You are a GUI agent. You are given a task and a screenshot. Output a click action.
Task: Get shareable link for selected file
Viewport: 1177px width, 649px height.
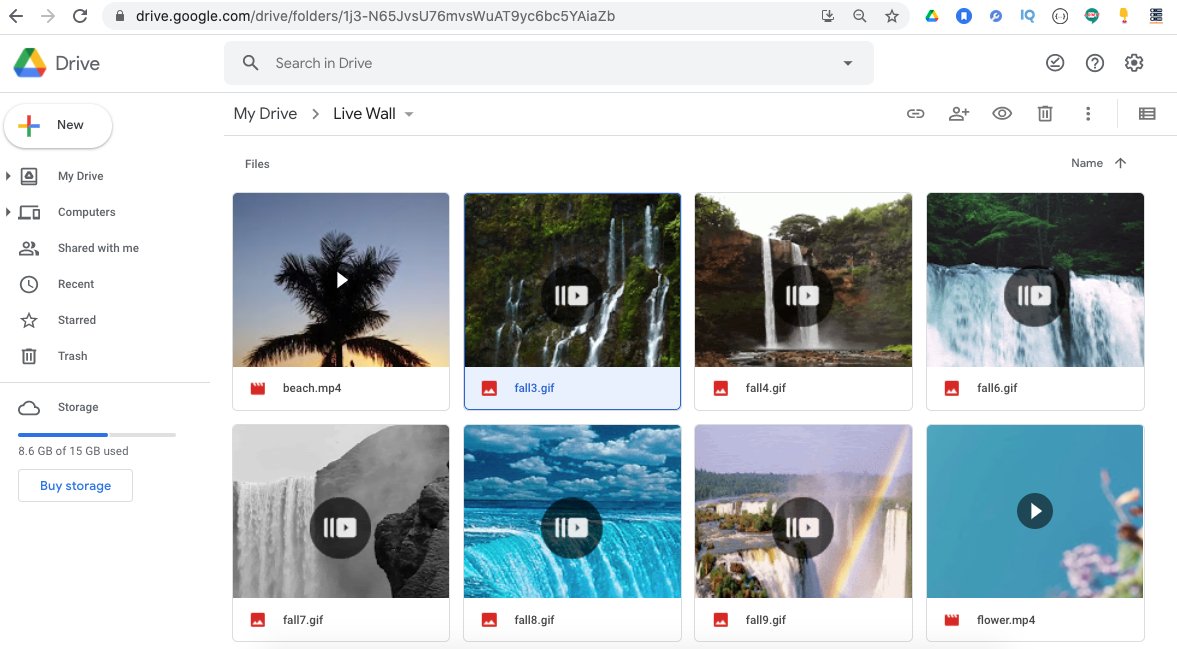coord(915,114)
